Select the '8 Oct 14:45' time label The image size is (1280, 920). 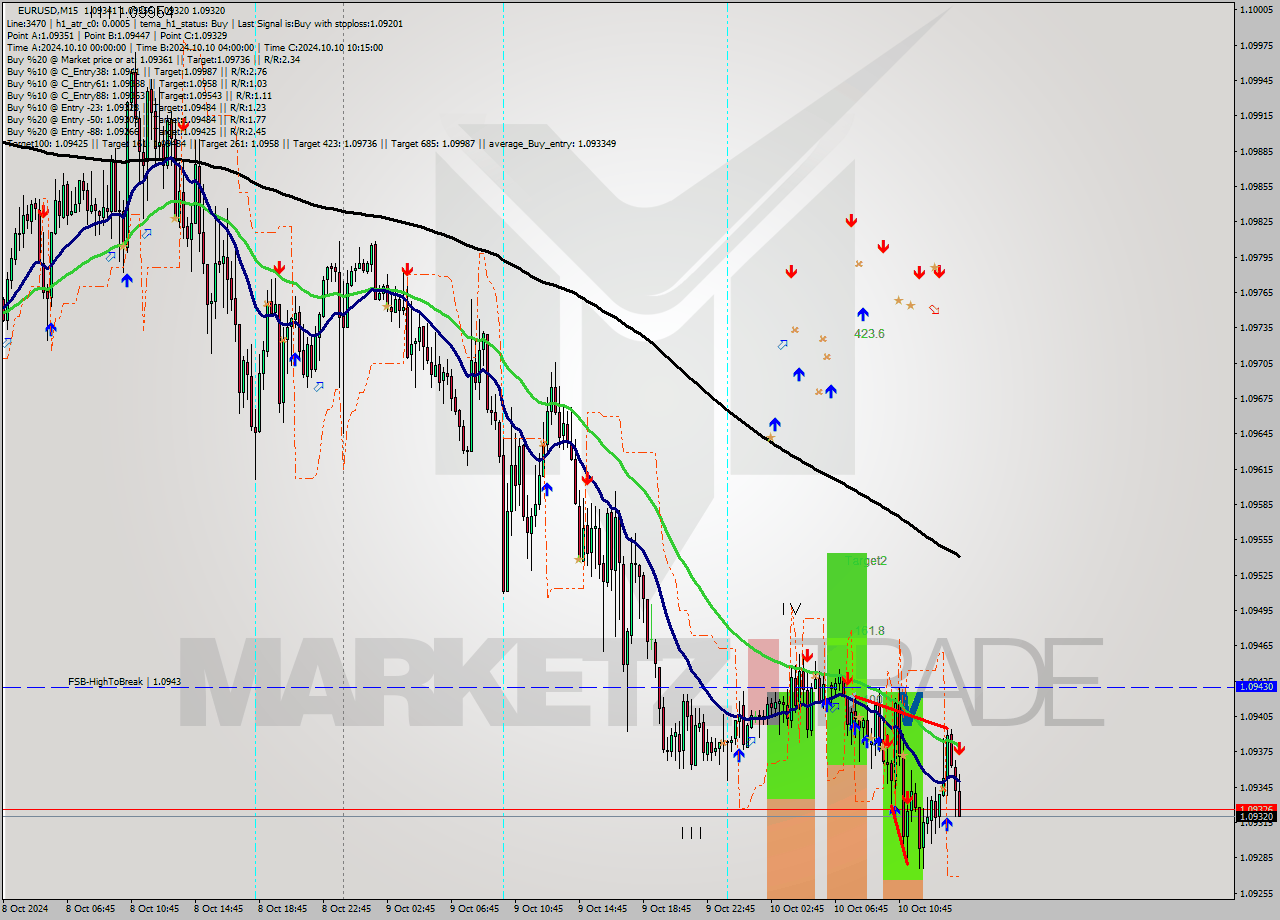click(x=219, y=909)
